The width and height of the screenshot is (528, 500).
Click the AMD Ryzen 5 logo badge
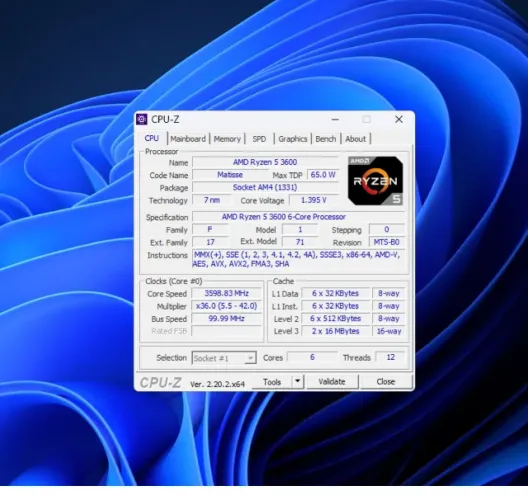point(375,181)
